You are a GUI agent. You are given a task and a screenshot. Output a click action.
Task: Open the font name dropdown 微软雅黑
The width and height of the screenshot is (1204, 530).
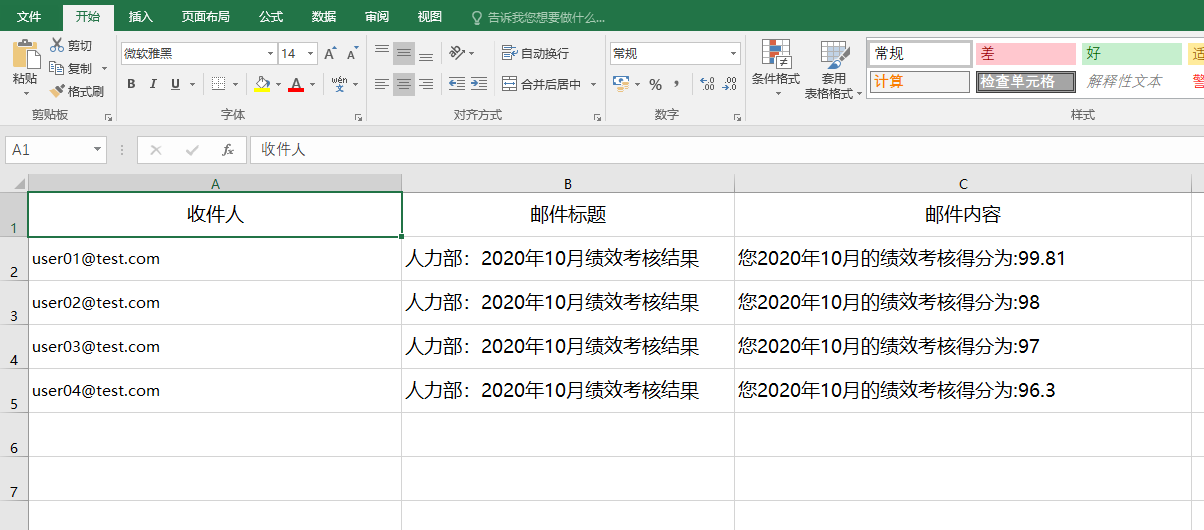pos(270,54)
